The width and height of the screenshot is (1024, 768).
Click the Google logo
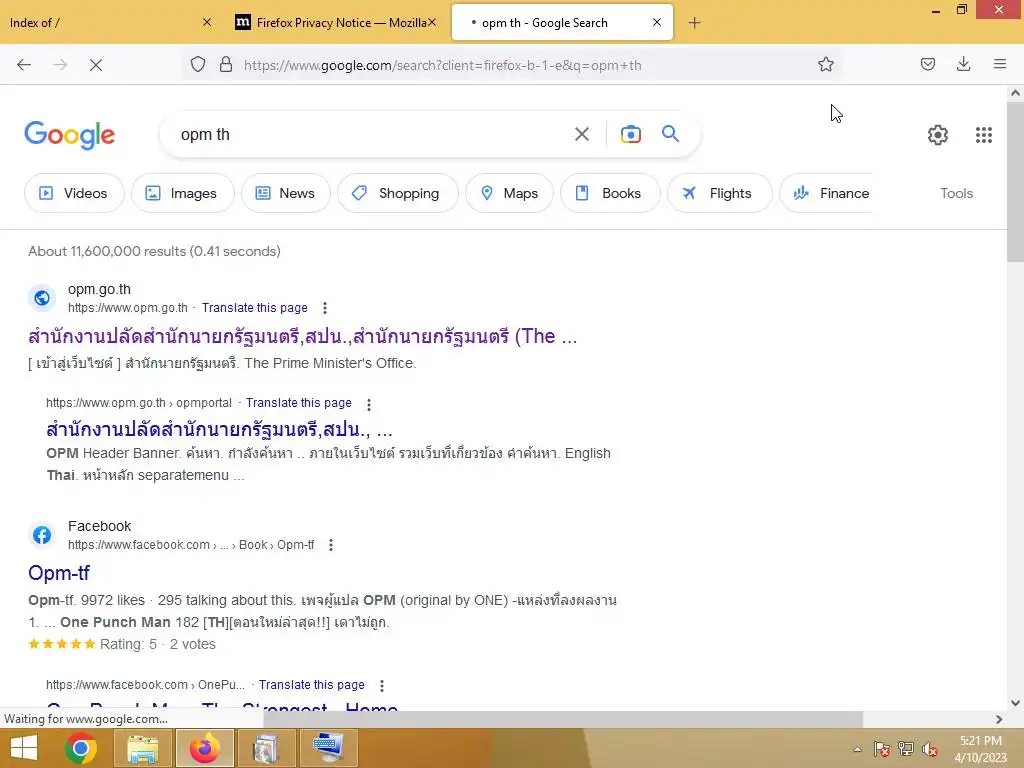[x=69, y=135]
